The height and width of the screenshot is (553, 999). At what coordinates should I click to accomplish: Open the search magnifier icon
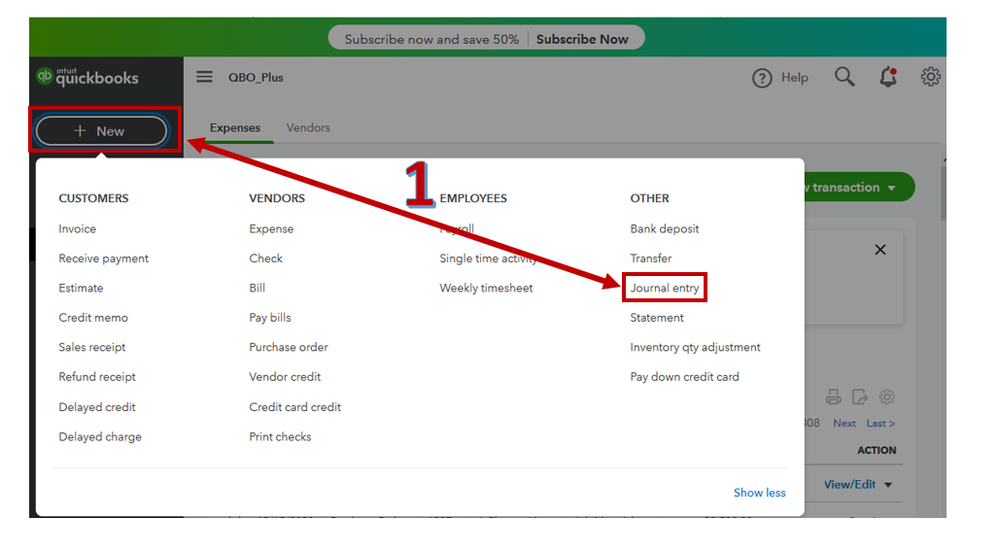(845, 77)
